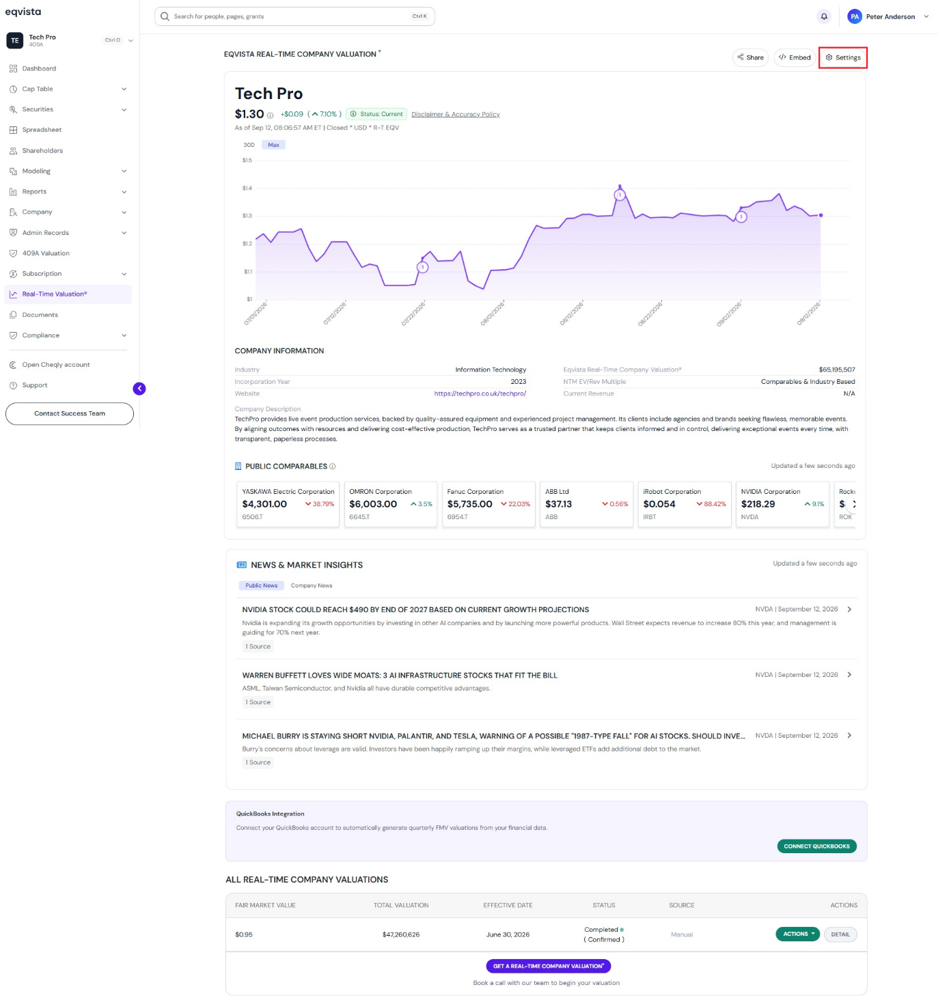The width and height of the screenshot is (938, 998).
Task: Expand the Warren Buffett wide moats news
Action: tap(850, 675)
